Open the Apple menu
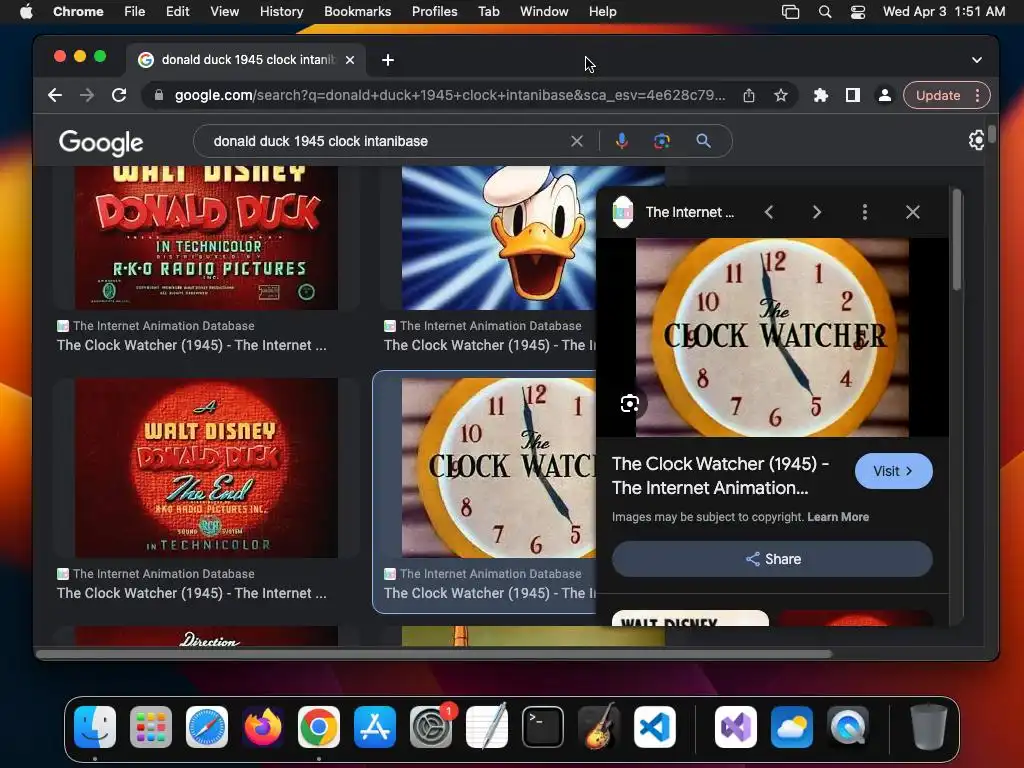 click(x=26, y=12)
